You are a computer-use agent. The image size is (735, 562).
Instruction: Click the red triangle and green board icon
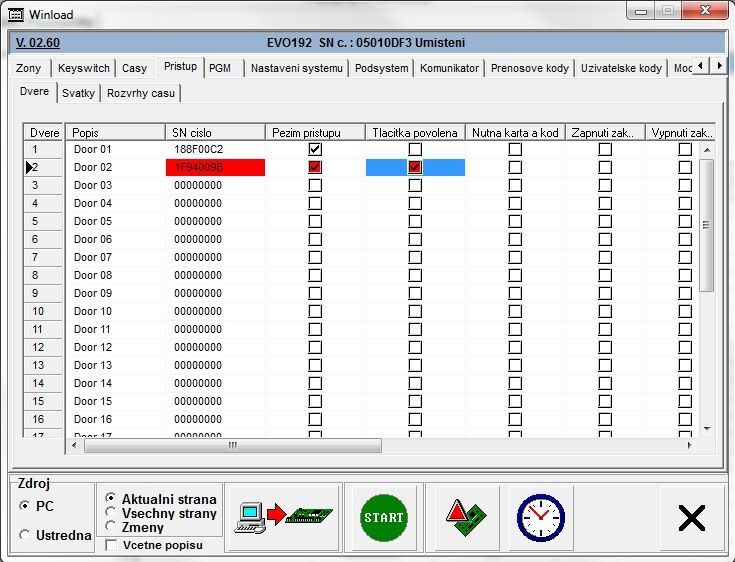tap(466, 516)
